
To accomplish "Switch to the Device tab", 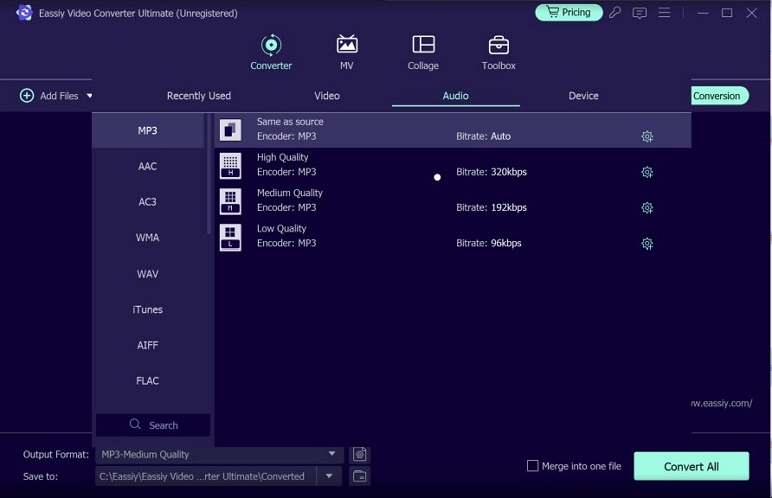I will 583,96.
